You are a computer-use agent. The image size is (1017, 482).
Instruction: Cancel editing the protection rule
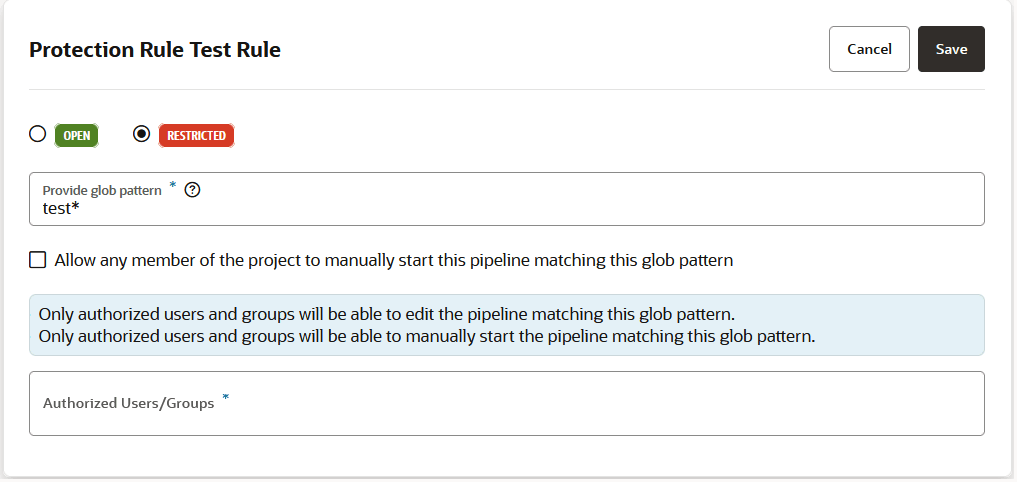tap(869, 49)
